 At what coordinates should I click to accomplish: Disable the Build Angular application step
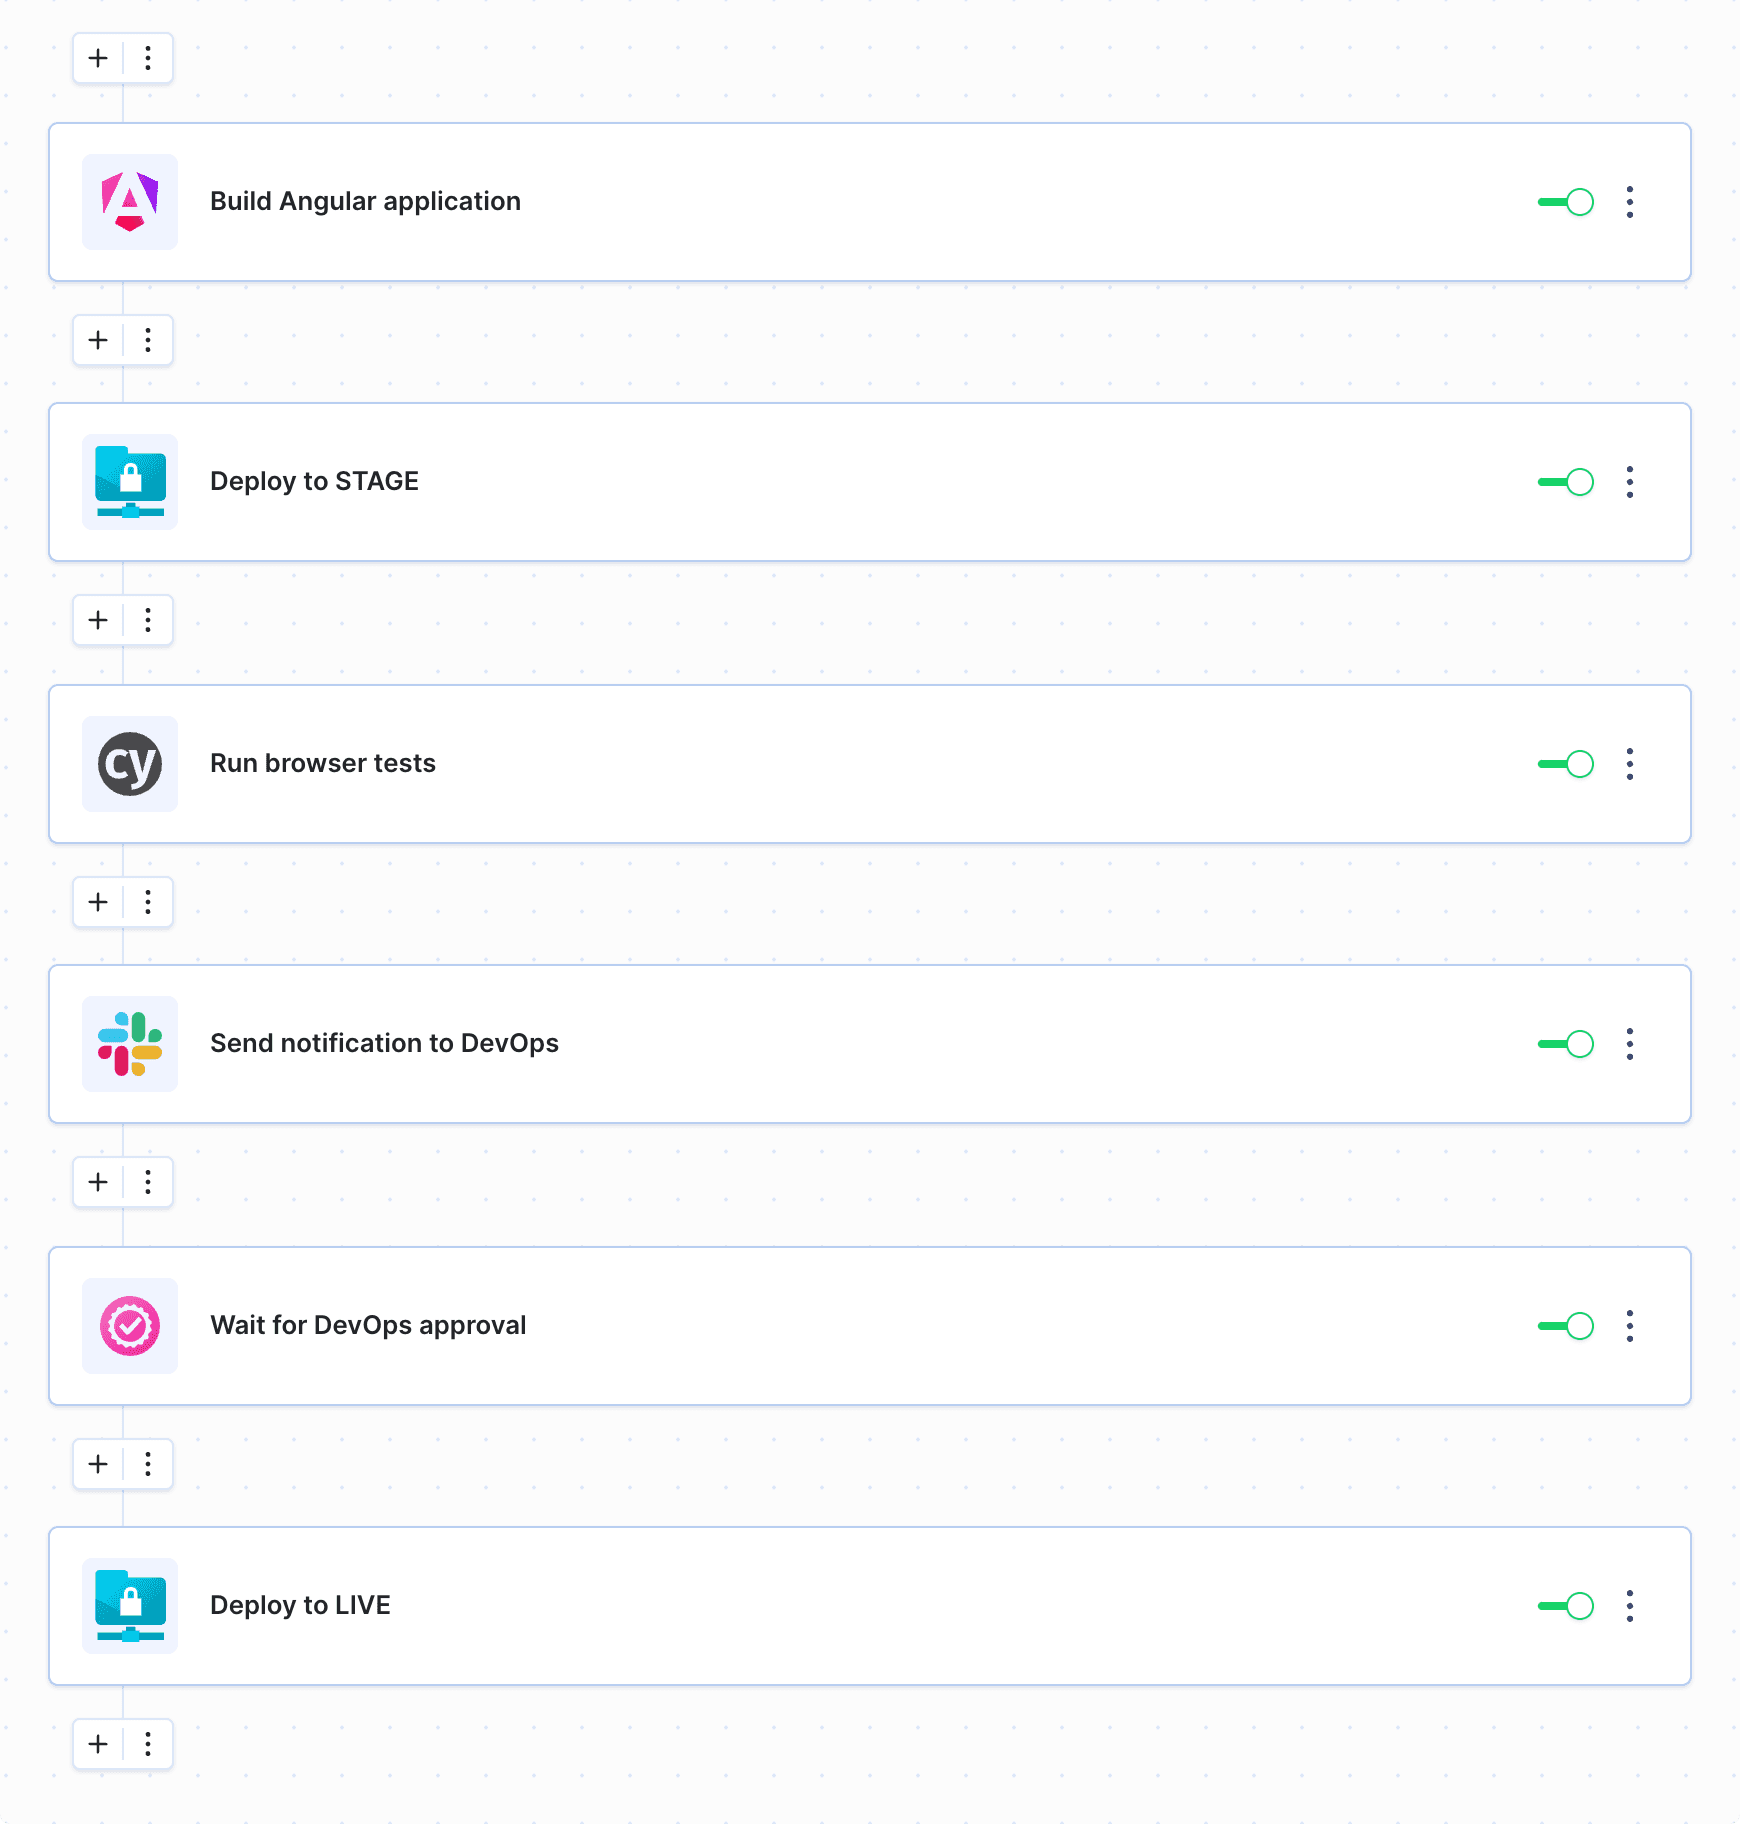point(1564,202)
